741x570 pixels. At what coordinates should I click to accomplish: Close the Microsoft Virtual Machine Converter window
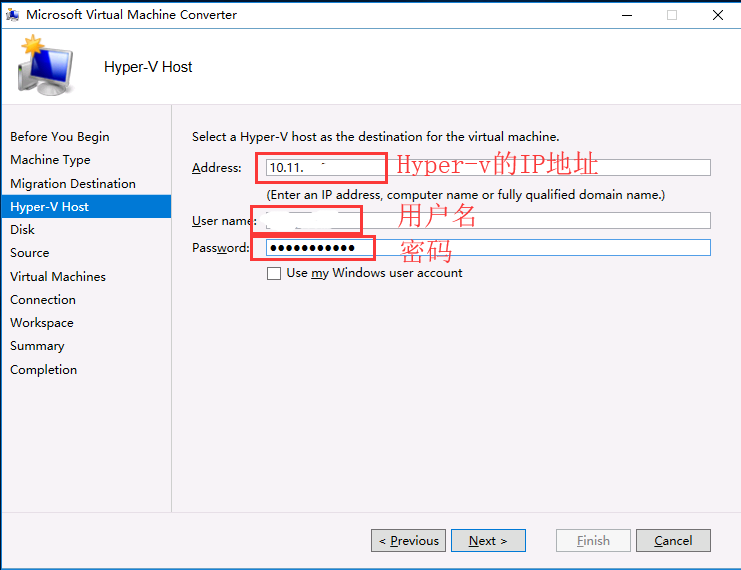(x=718, y=15)
